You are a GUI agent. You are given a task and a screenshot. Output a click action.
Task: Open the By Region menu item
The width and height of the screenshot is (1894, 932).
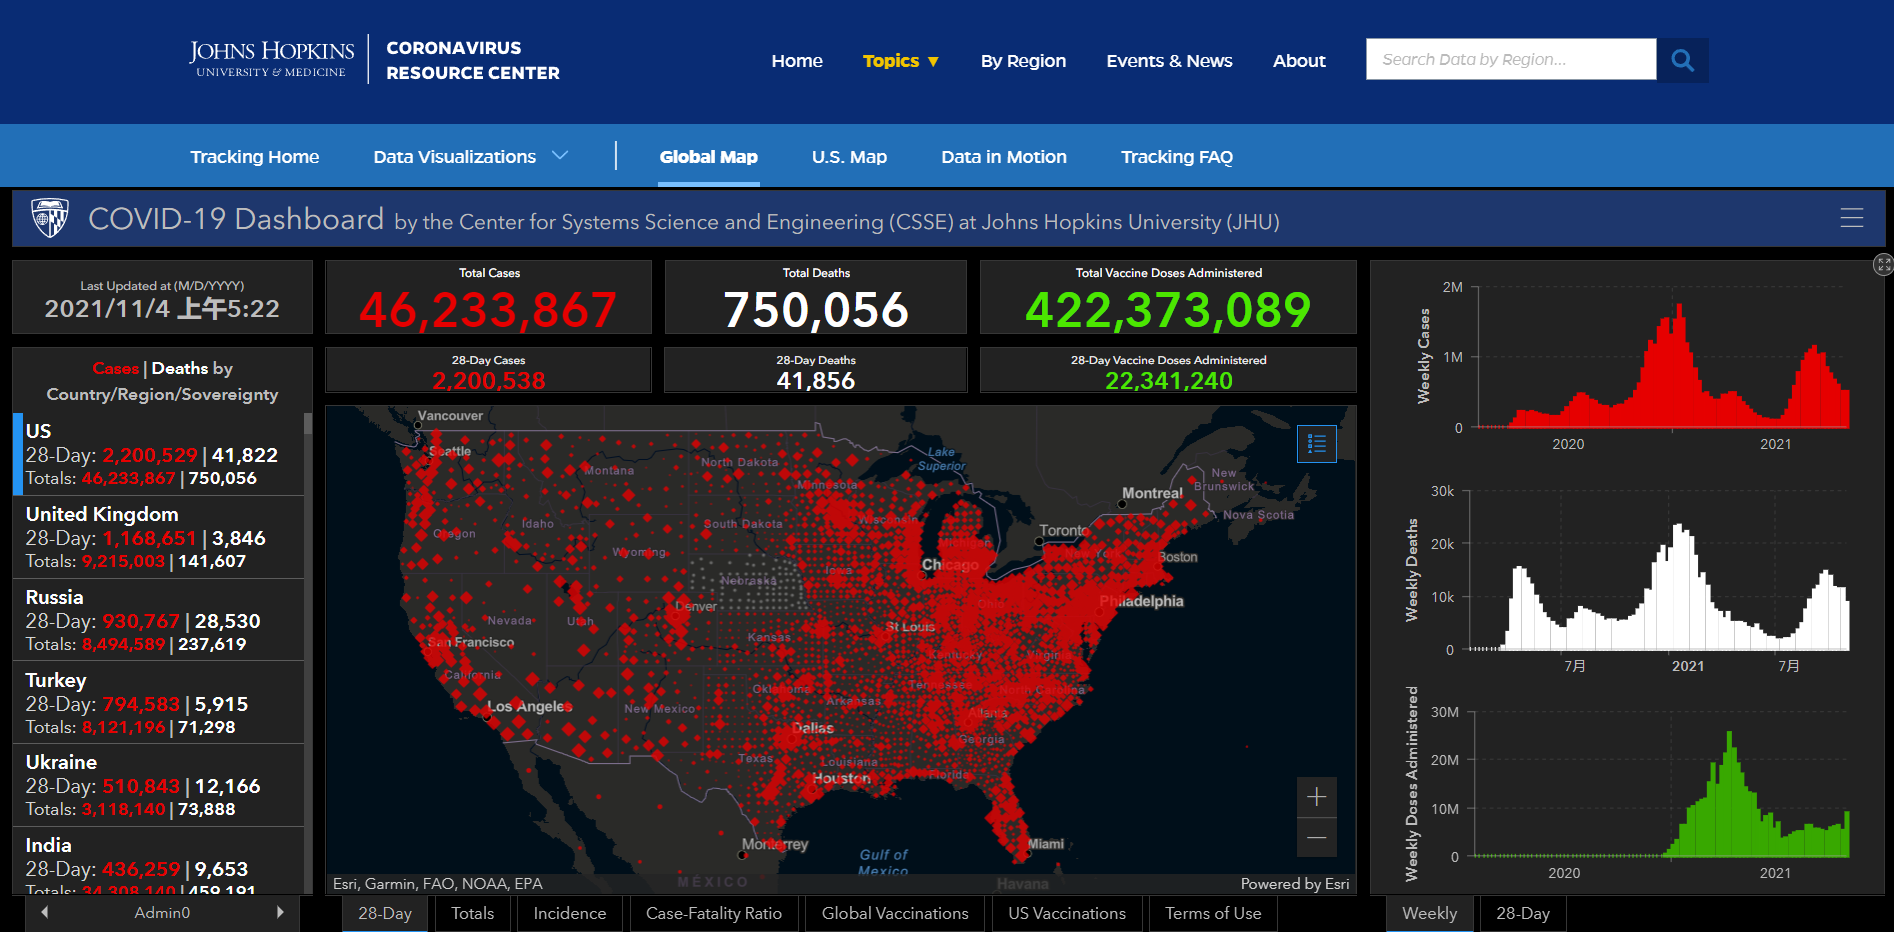tap(1023, 61)
